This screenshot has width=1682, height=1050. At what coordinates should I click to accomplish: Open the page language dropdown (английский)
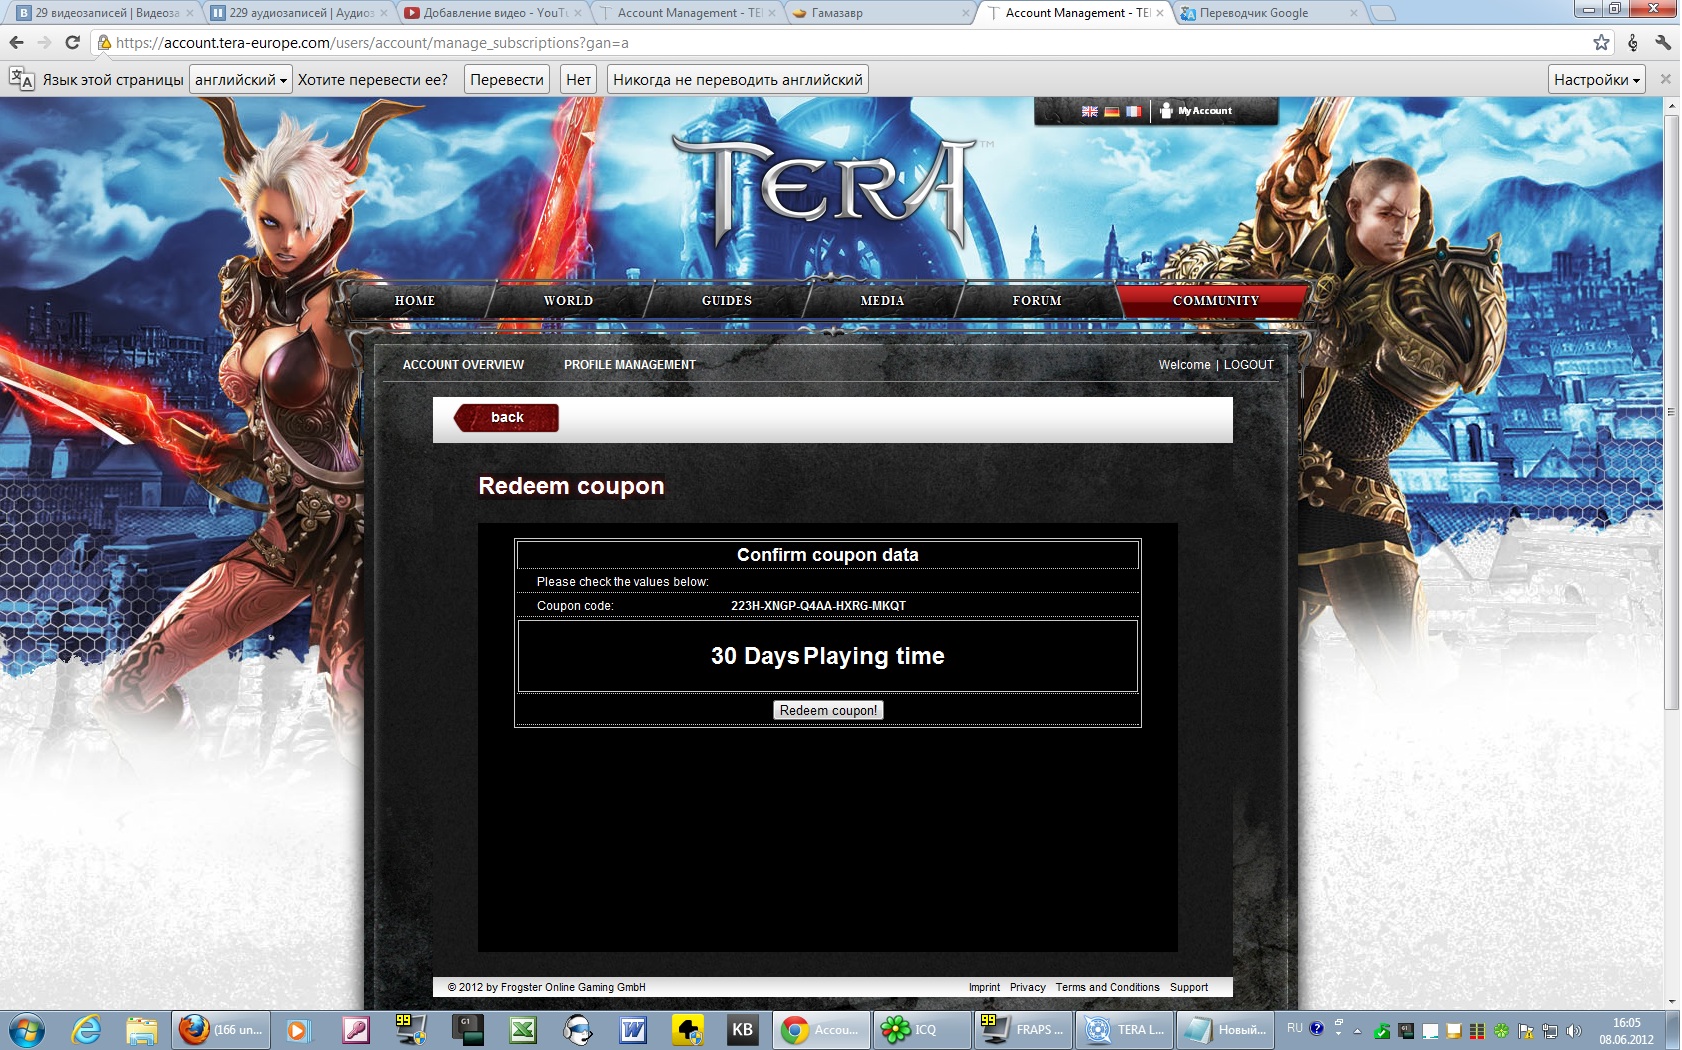pos(241,79)
